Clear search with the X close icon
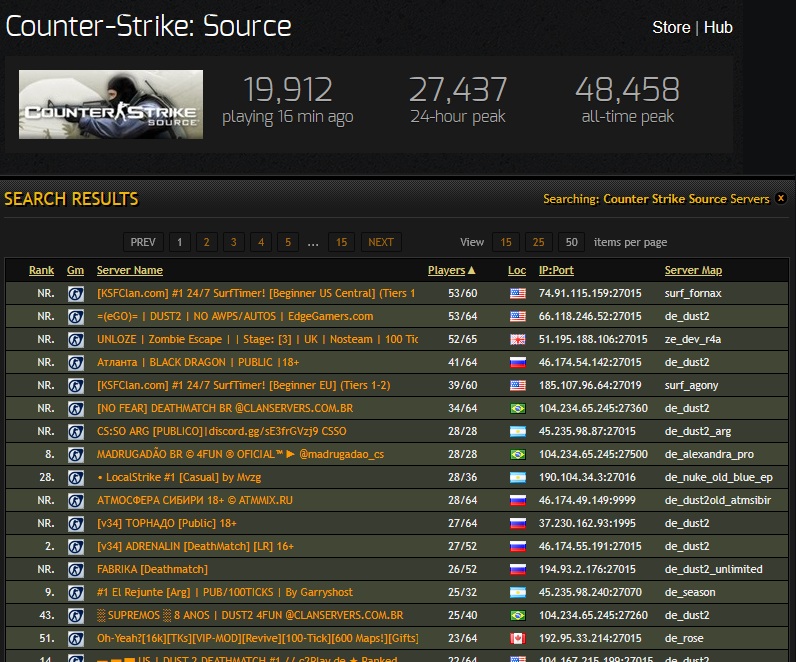Image resolution: width=796 pixels, height=662 pixels. click(781, 198)
